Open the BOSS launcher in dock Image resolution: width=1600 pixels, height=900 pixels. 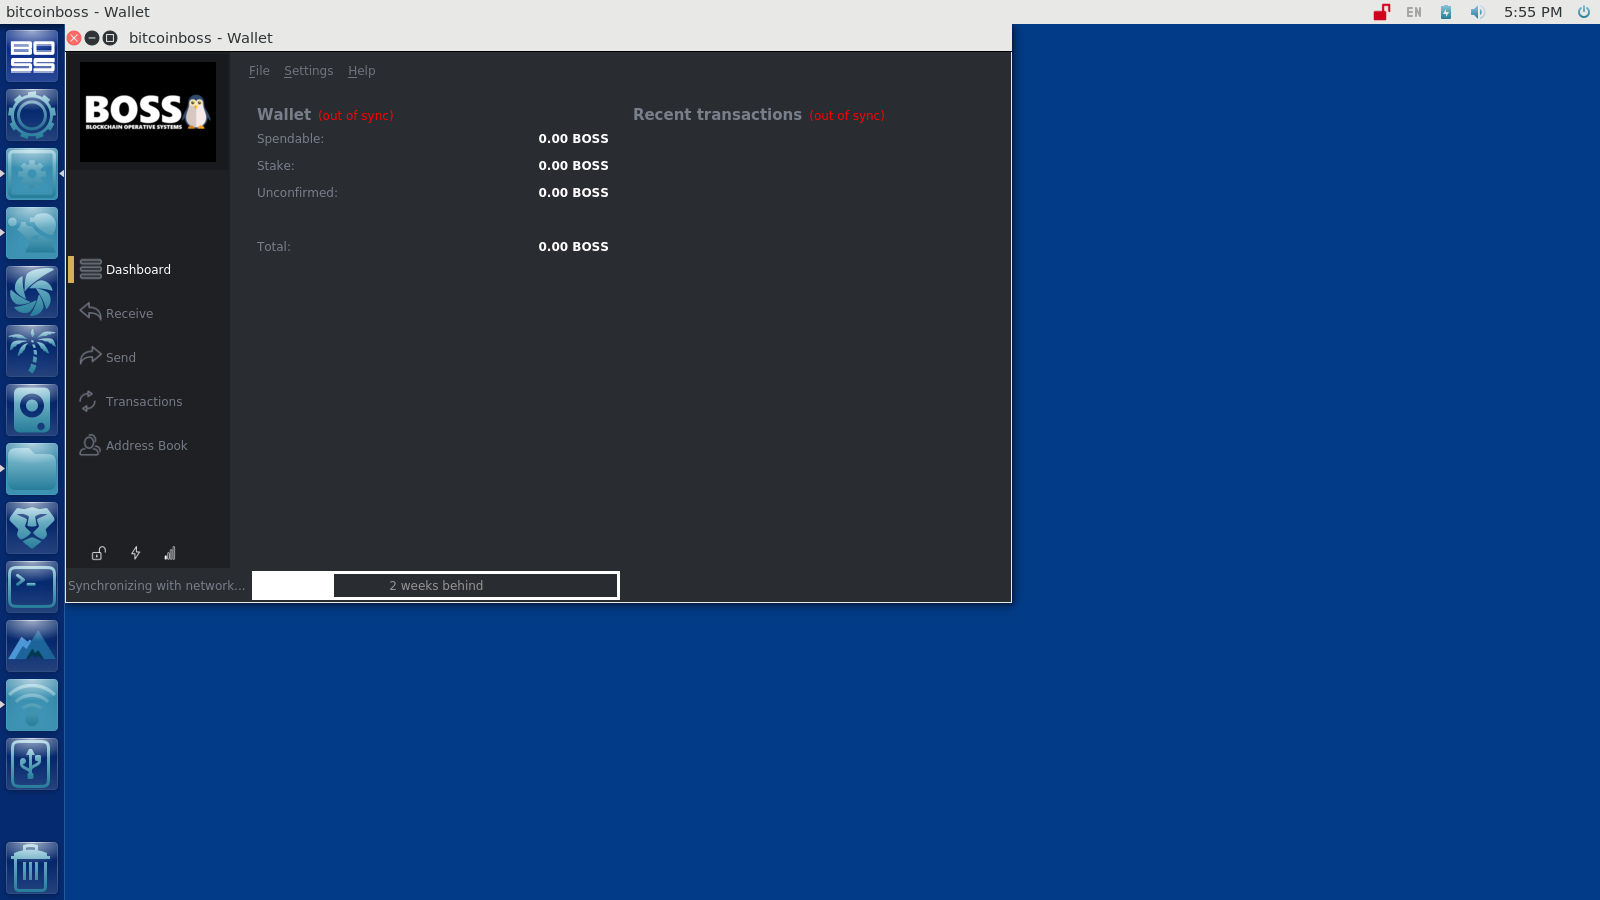click(x=32, y=56)
